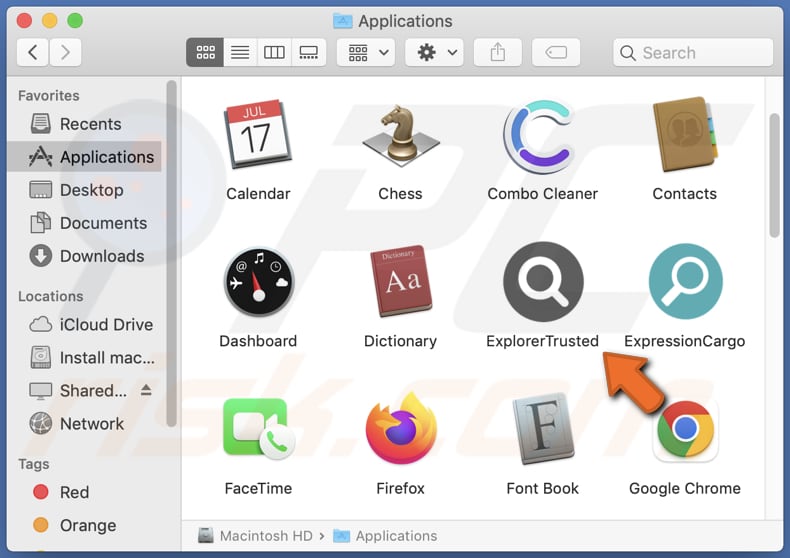Go back with the left chevron button

[x=33, y=52]
